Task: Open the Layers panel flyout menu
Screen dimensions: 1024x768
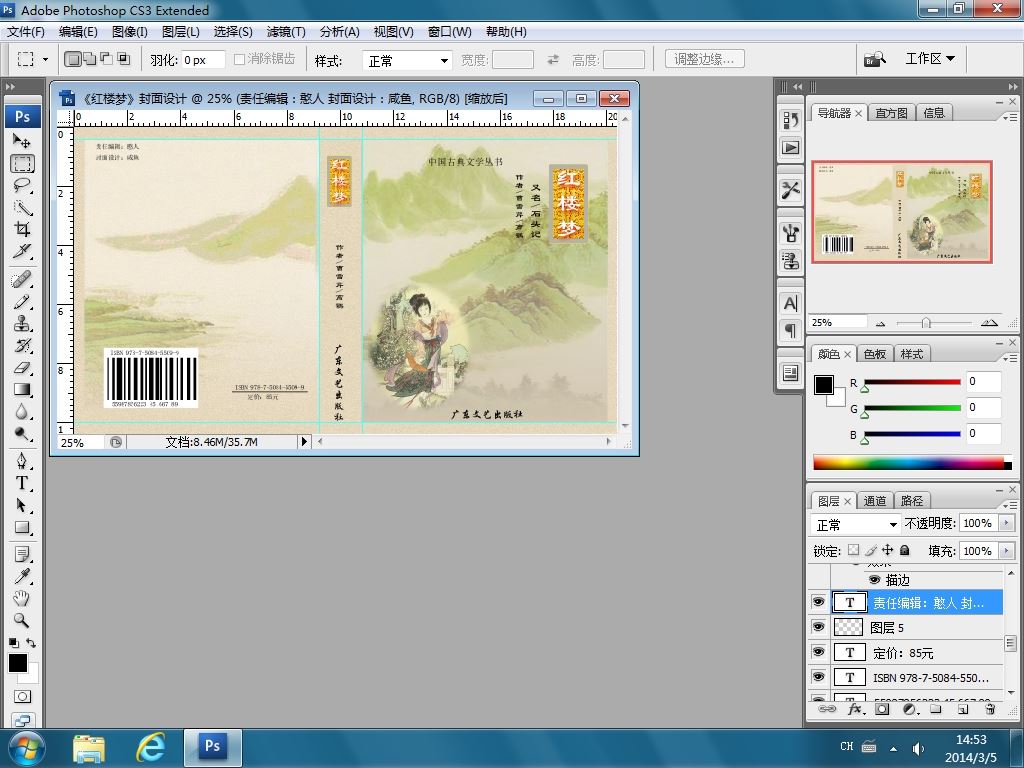Action: [1010, 505]
